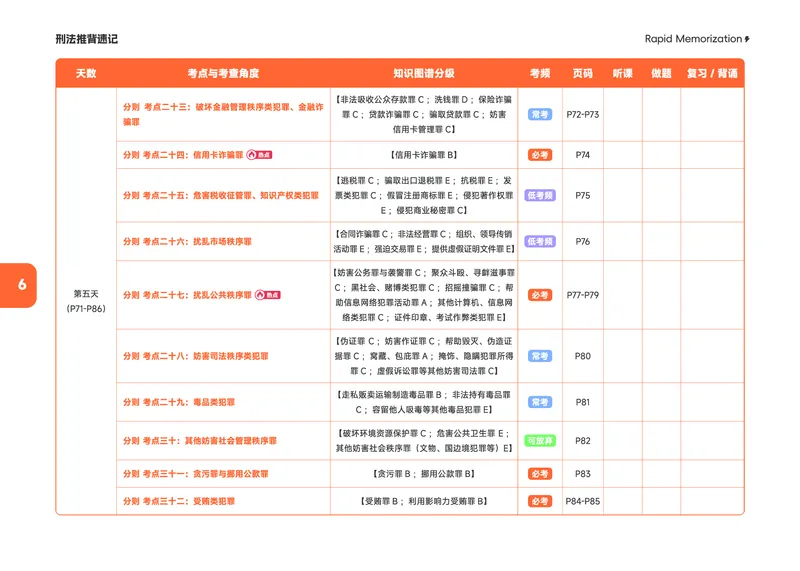The height and width of the screenshot is (571, 800).
Task: Click the Rapid Memorization text
Action: coord(693,39)
